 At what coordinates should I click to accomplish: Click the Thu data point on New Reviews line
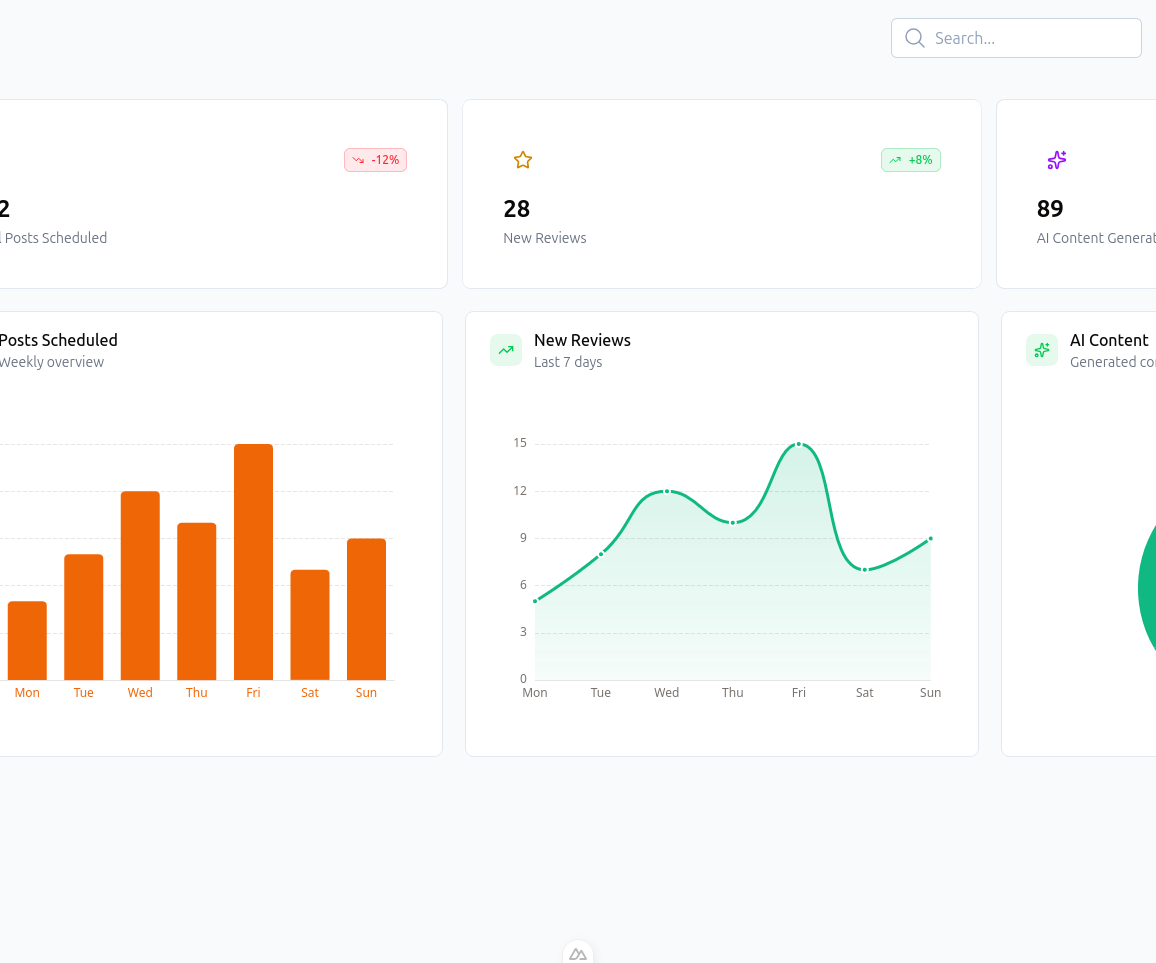coord(733,523)
